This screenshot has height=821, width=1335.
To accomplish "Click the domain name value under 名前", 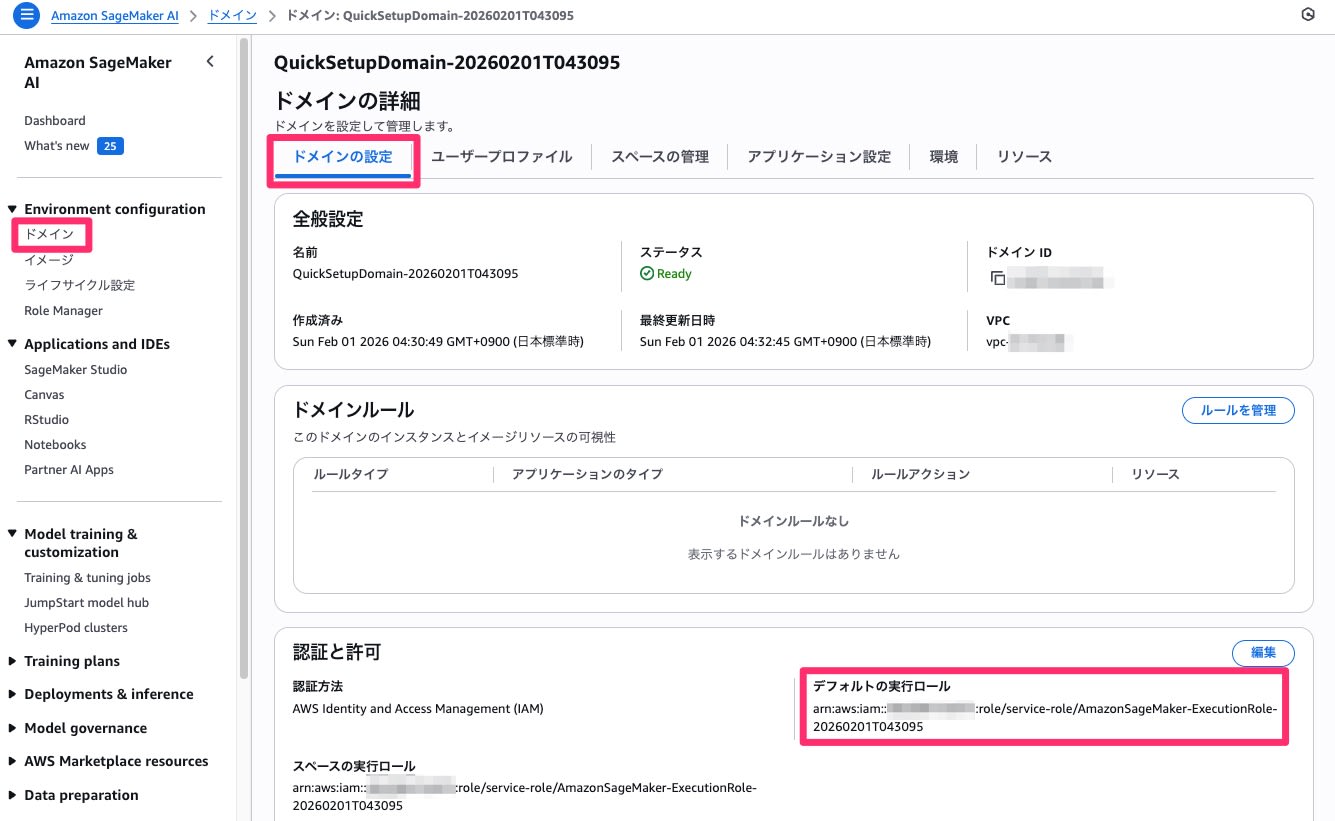I will [x=405, y=274].
